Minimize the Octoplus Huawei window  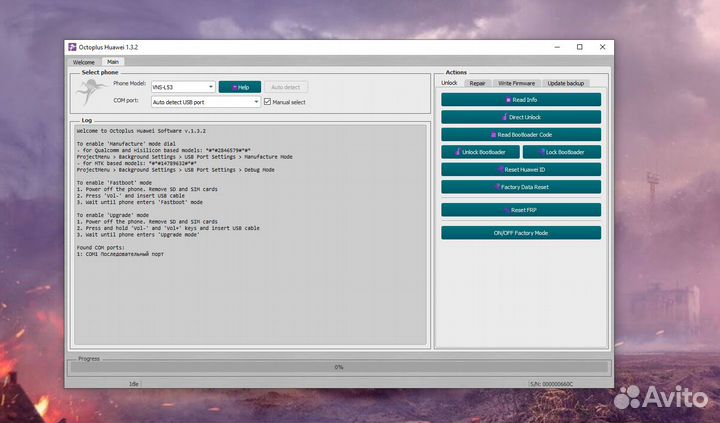[557, 47]
